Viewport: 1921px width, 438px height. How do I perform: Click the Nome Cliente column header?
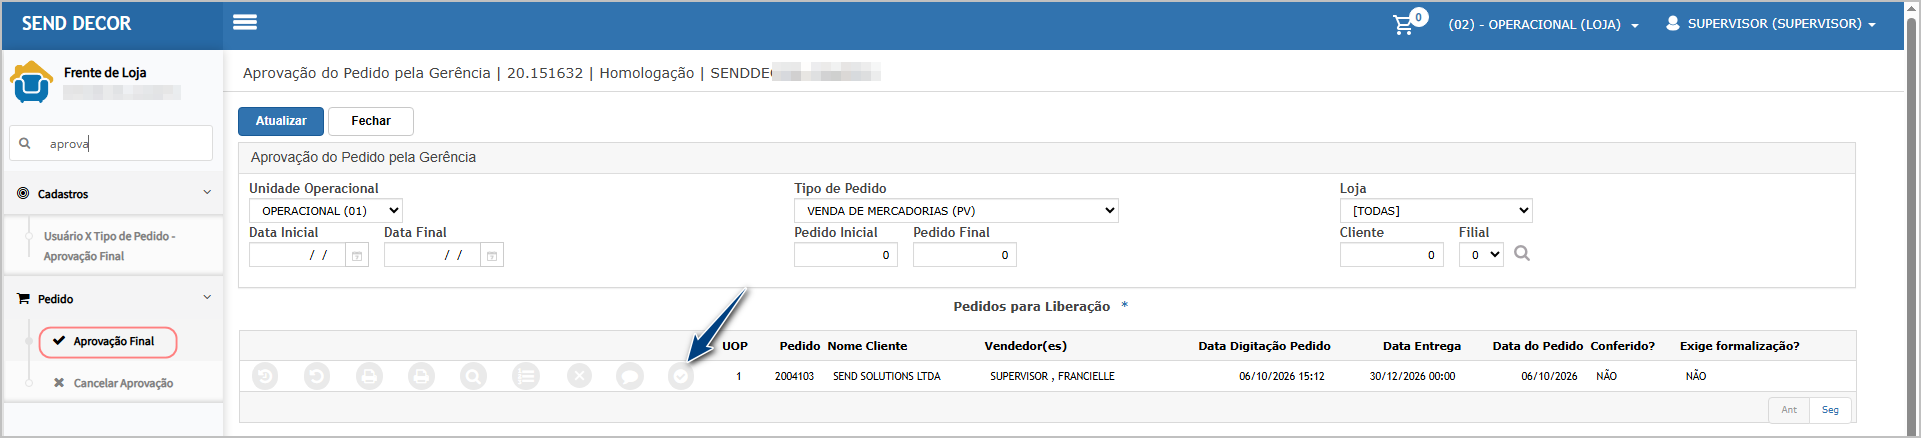click(867, 346)
